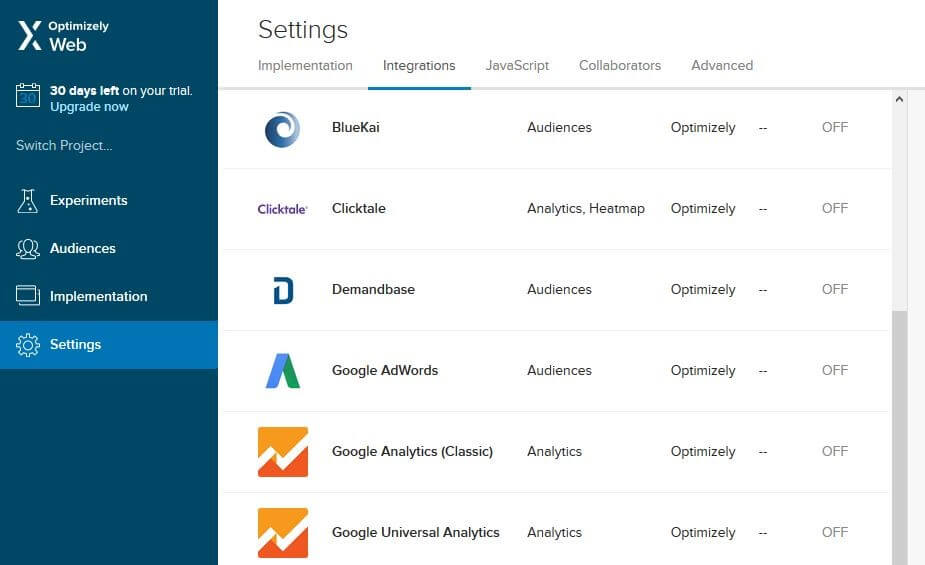Toggle the Demandbase OFF status
The width and height of the screenshot is (925, 565).
click(x=835, y=289)
